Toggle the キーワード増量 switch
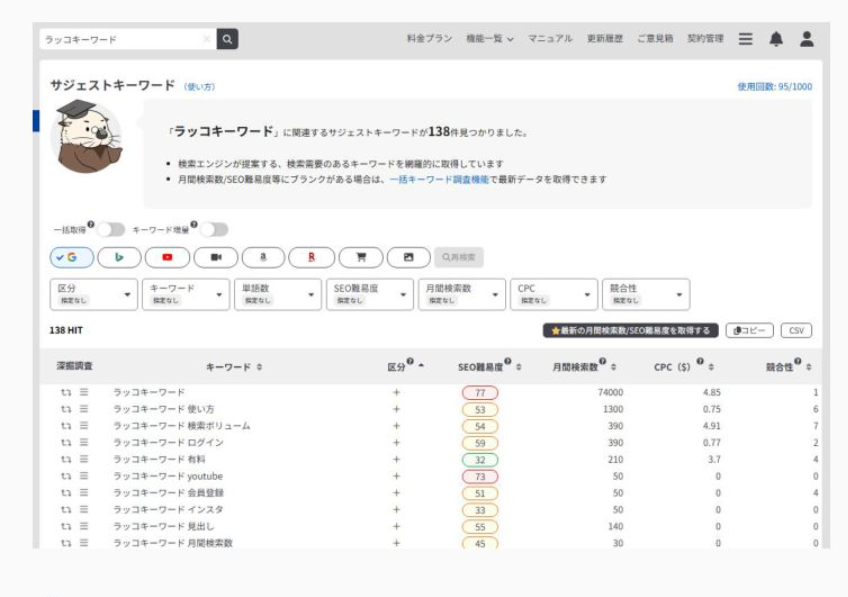Image resolution: width=848 pixels, height=597 pixels. click(x=214, y=230)
